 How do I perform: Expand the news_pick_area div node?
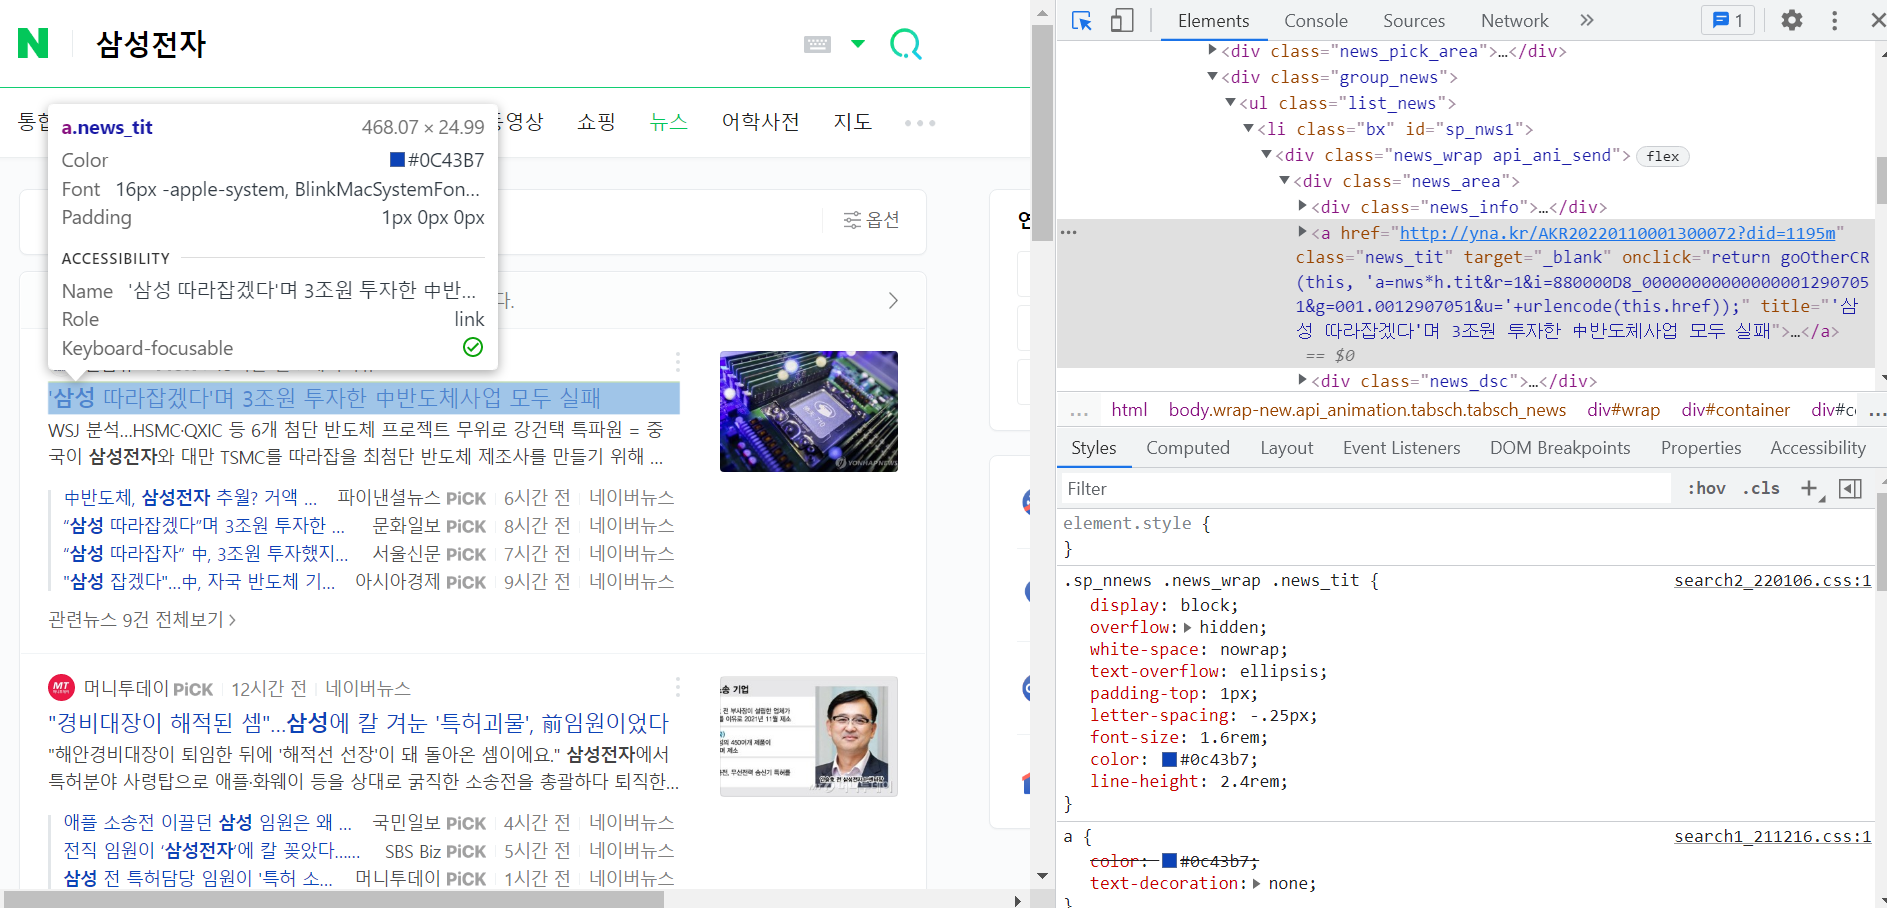tap(1213, 49)
